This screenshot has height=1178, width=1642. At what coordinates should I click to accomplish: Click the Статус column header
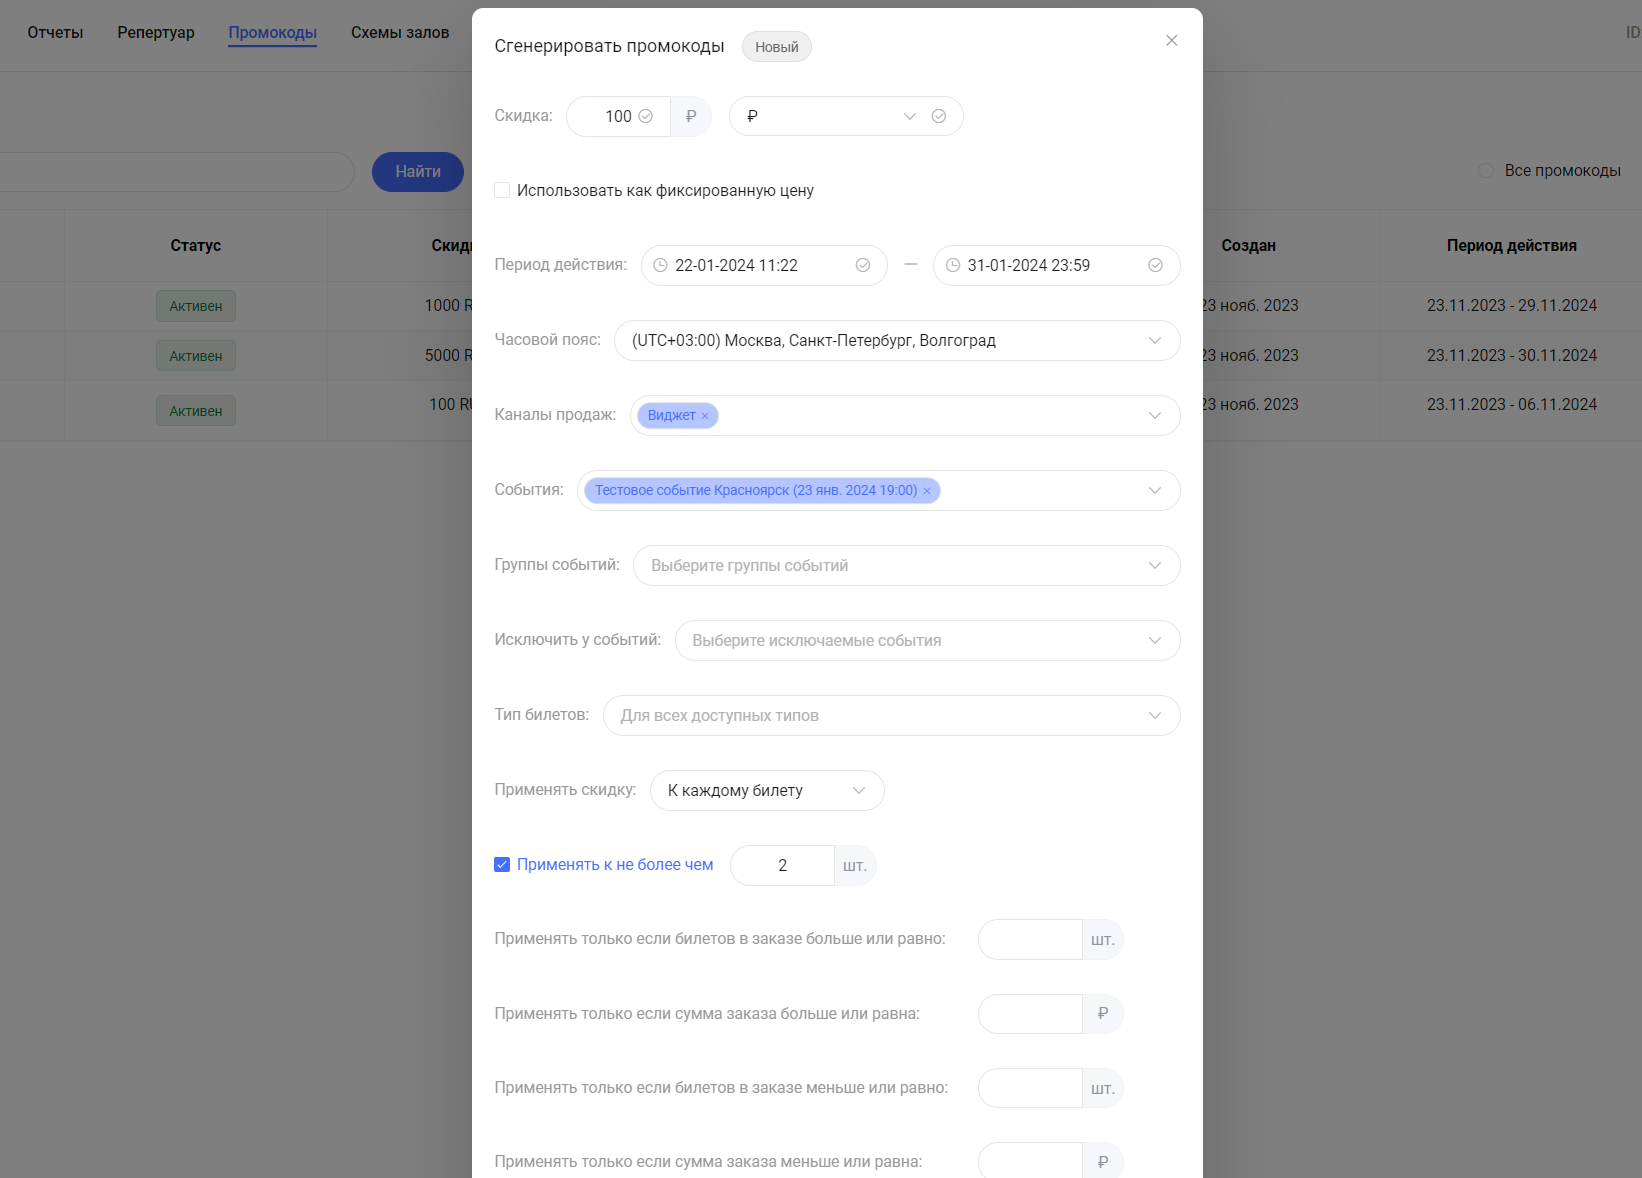[196, 245]
